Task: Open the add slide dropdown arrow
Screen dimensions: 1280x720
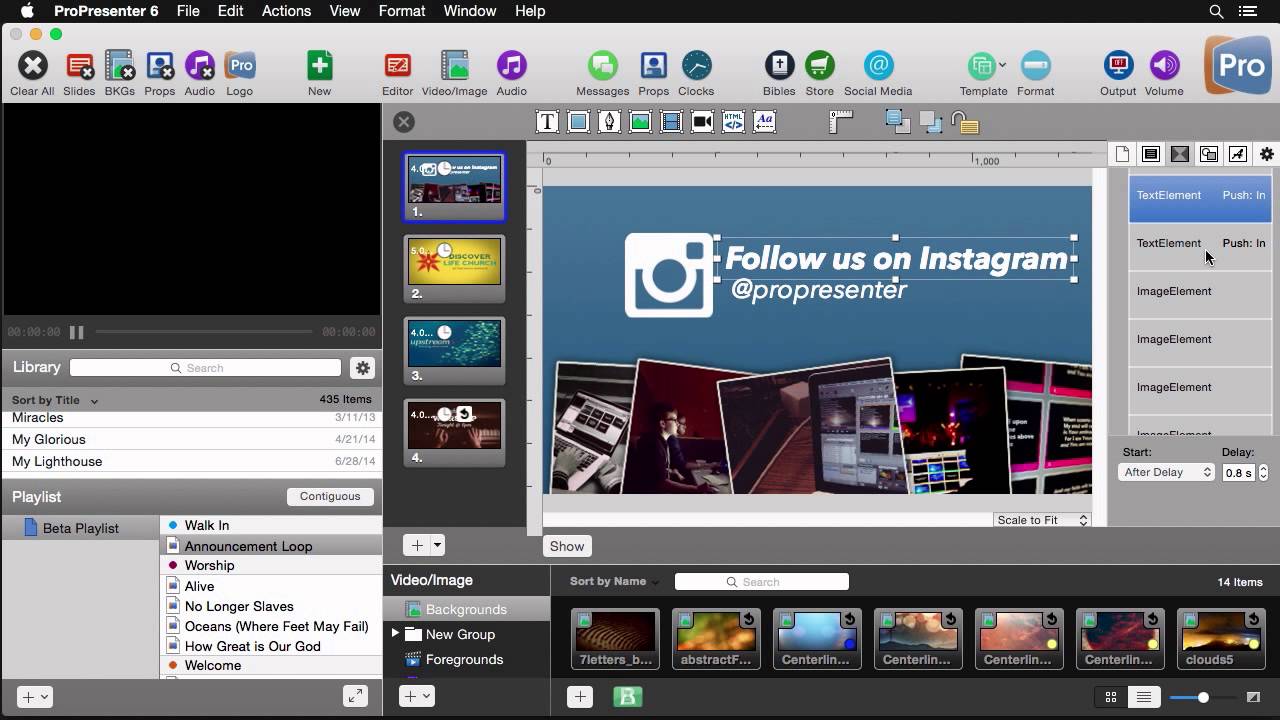Action: pos(437,545)
